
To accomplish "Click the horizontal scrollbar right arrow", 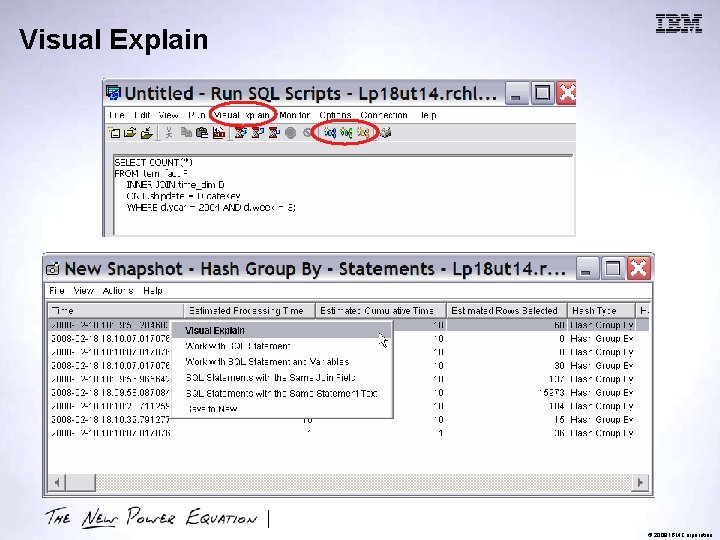I will tap(640, 482).
